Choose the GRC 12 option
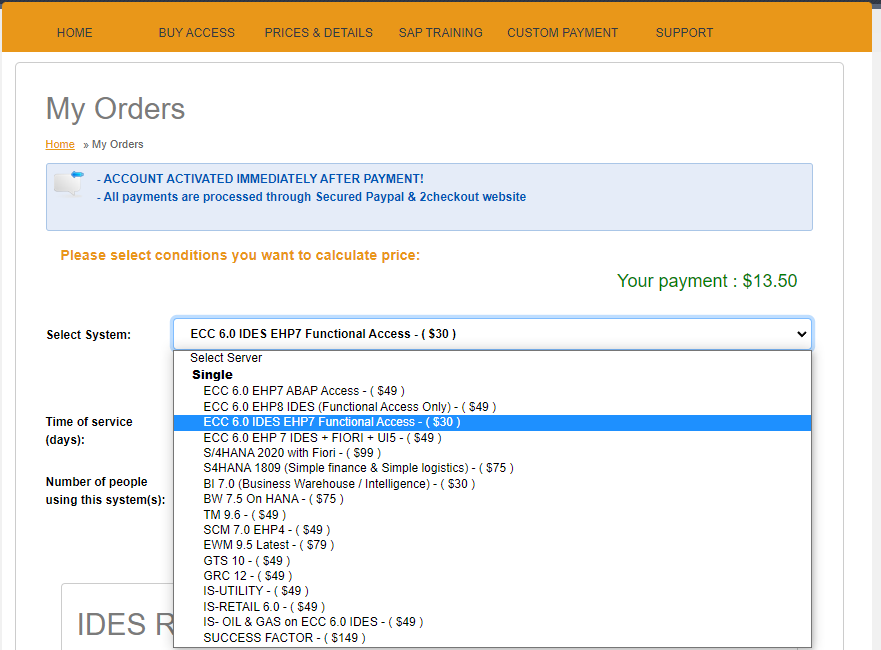 492,576
